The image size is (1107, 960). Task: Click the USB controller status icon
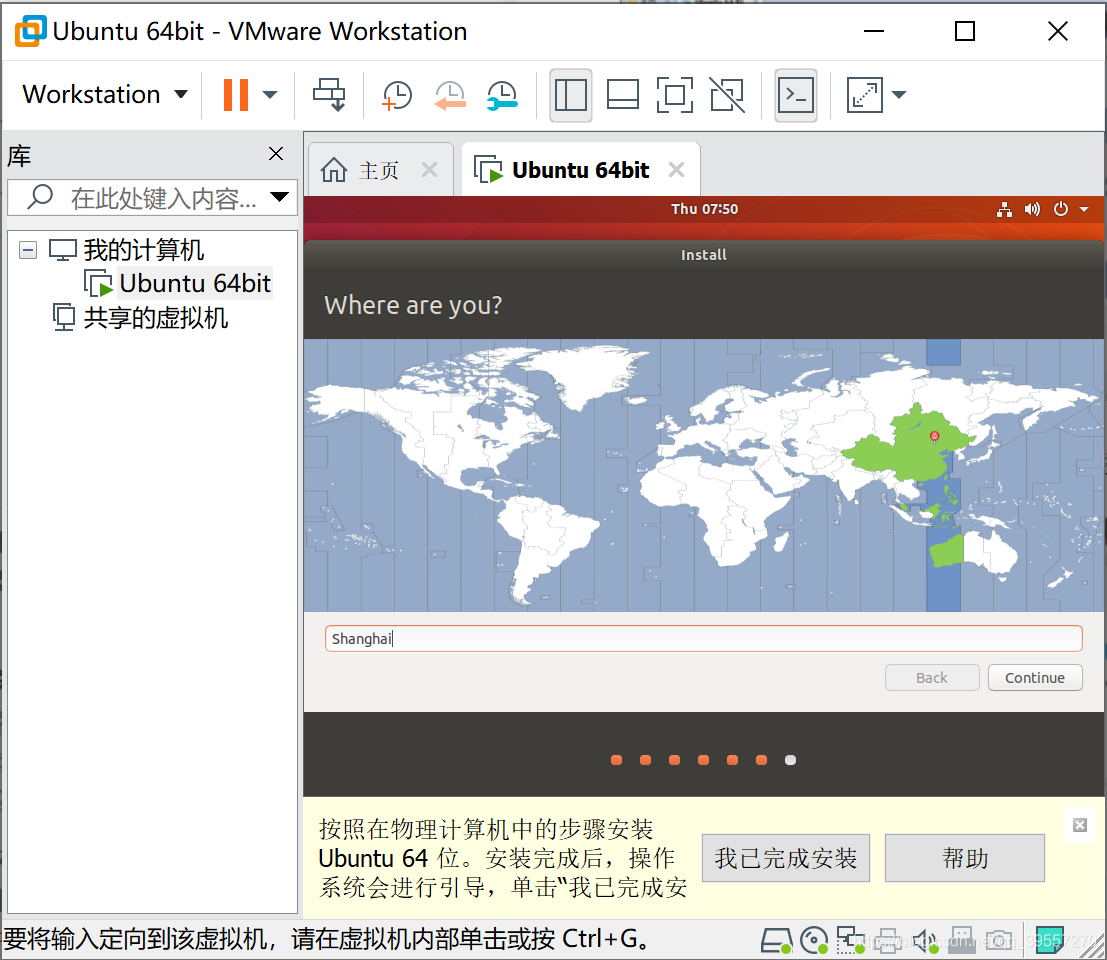[962, 941]
